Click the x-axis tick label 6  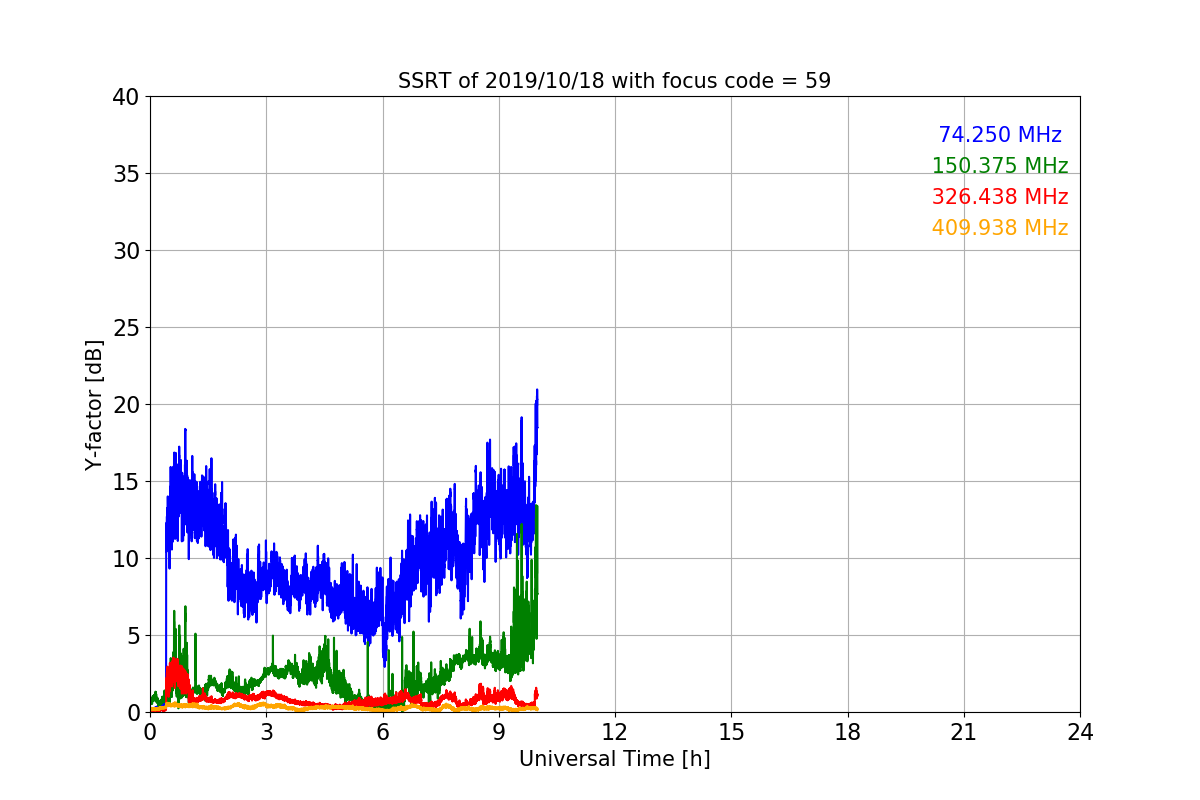click(382, 732)
